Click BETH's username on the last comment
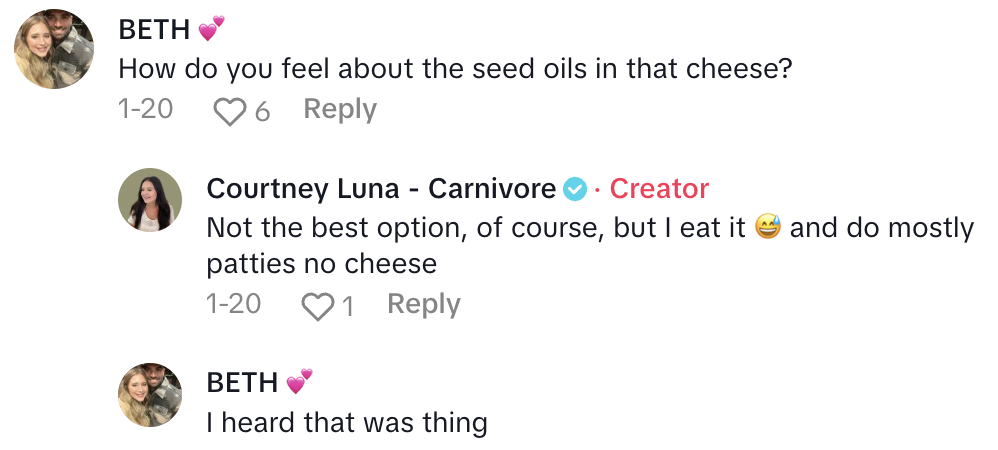This screenshot has height=450, width=998. (x=242, y=382)
